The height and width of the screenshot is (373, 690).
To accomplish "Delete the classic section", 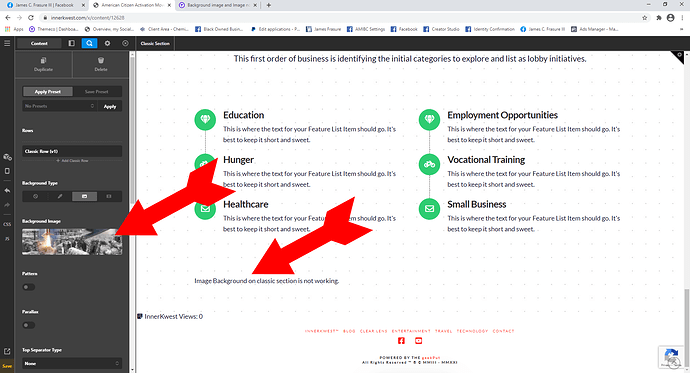I will click(101, 64).
